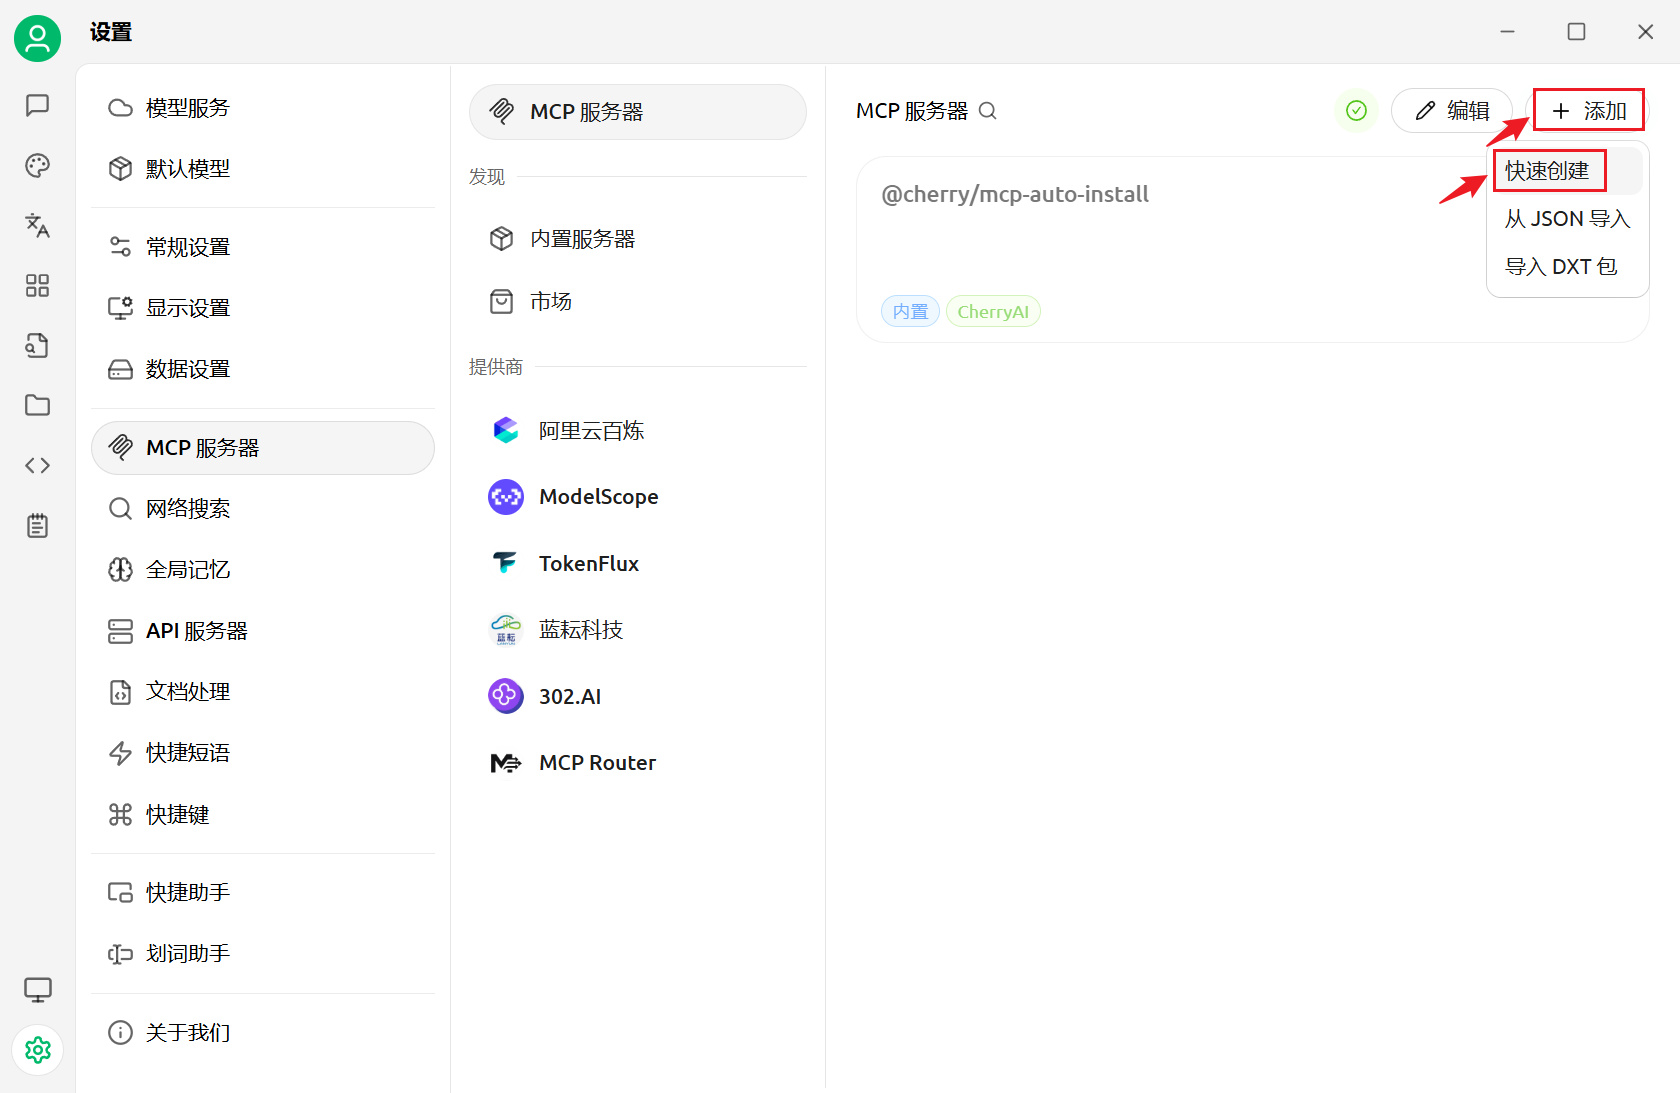
Task: Open 市场 marketplace entry
Action: point(638,301)
